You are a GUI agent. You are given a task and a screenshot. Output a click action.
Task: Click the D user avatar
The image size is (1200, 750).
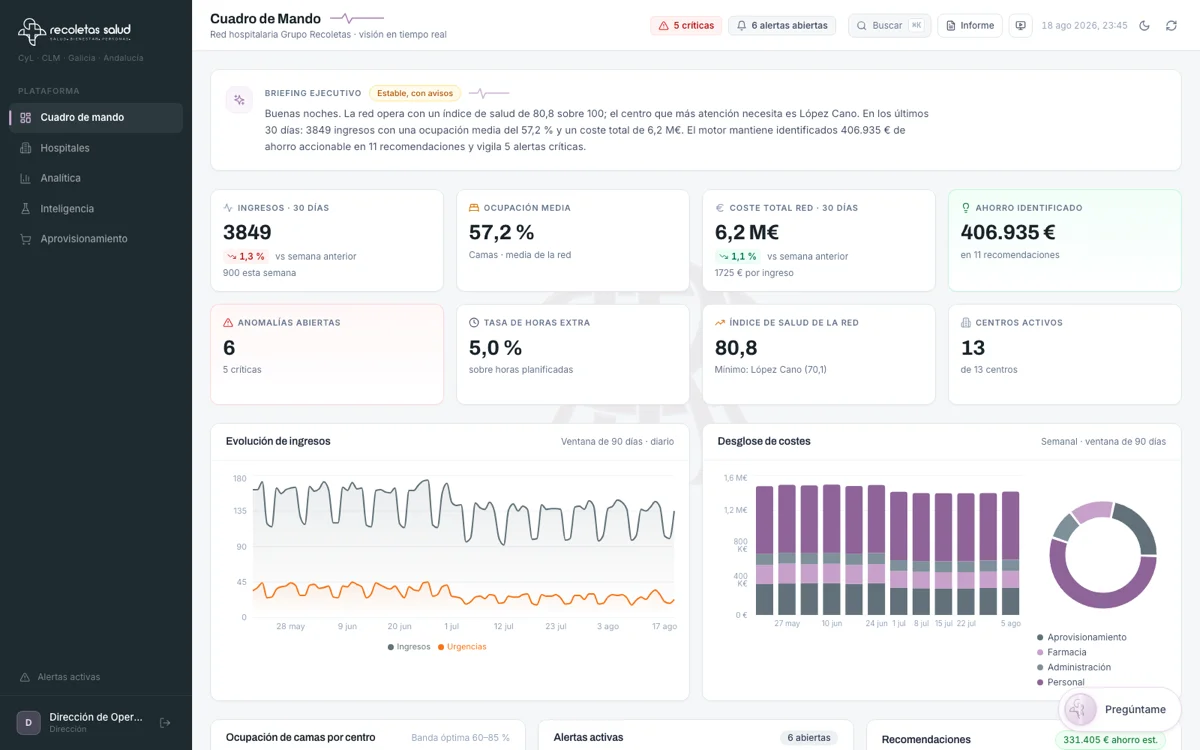(28, 723)
